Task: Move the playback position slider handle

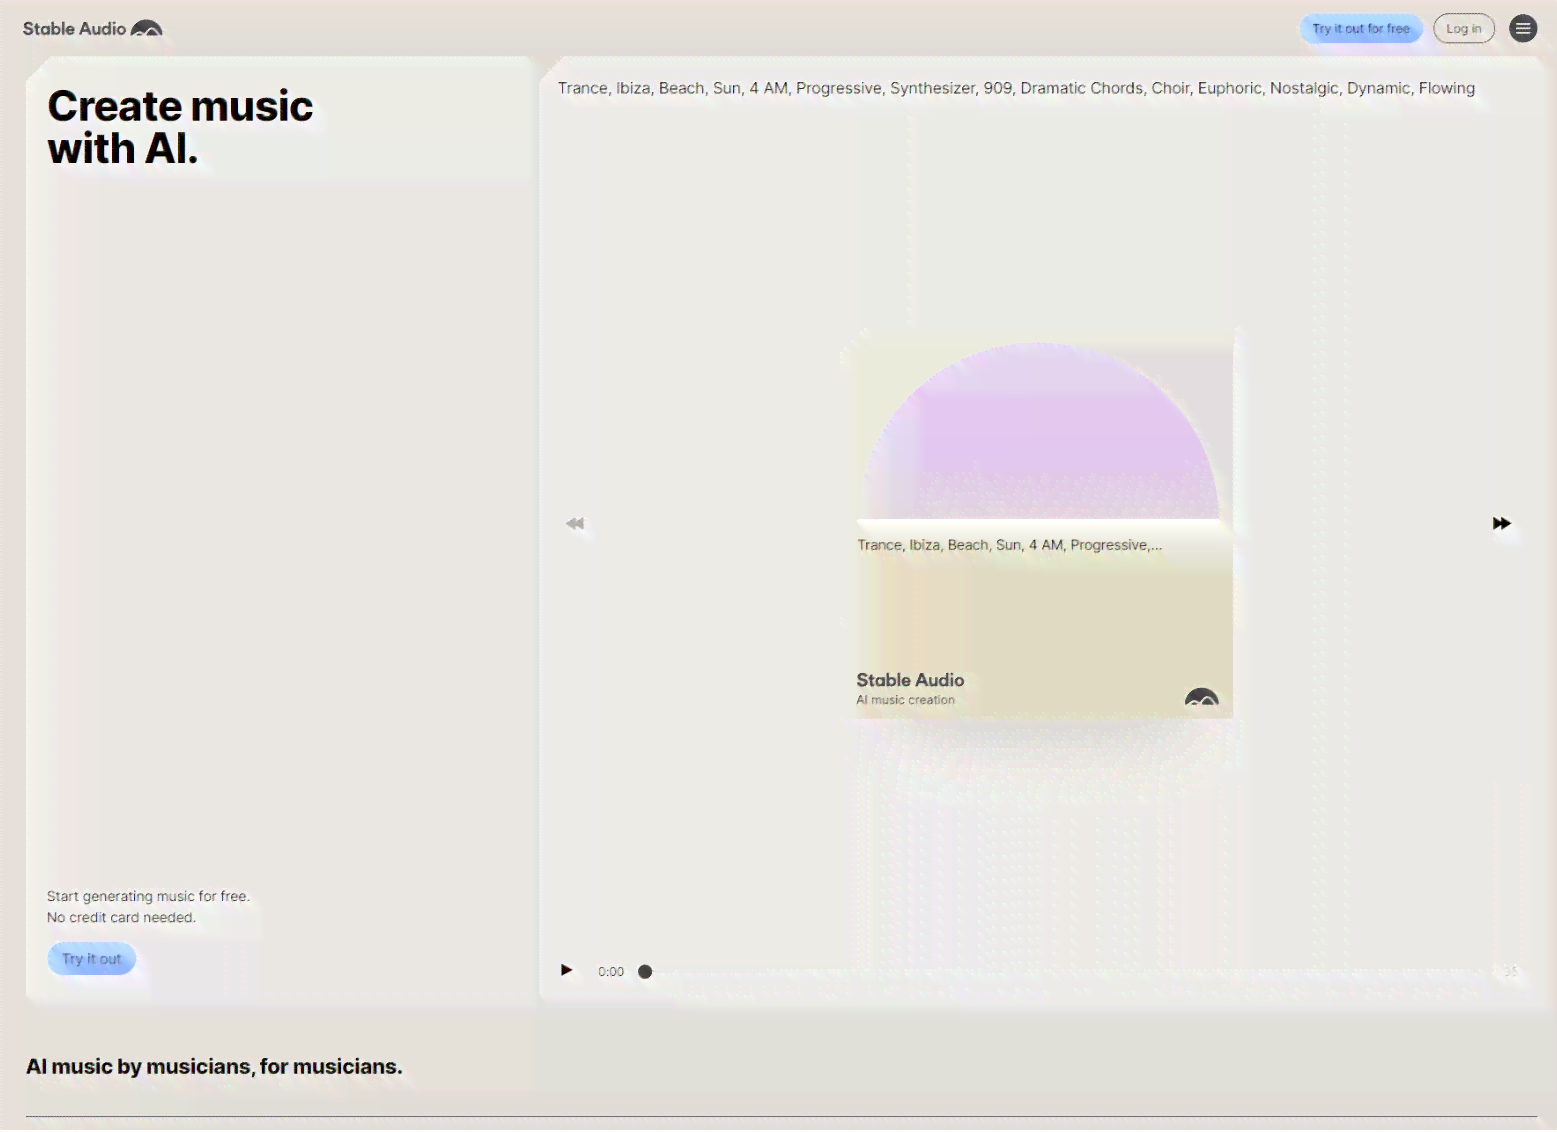Action: [x=645, y=971]
